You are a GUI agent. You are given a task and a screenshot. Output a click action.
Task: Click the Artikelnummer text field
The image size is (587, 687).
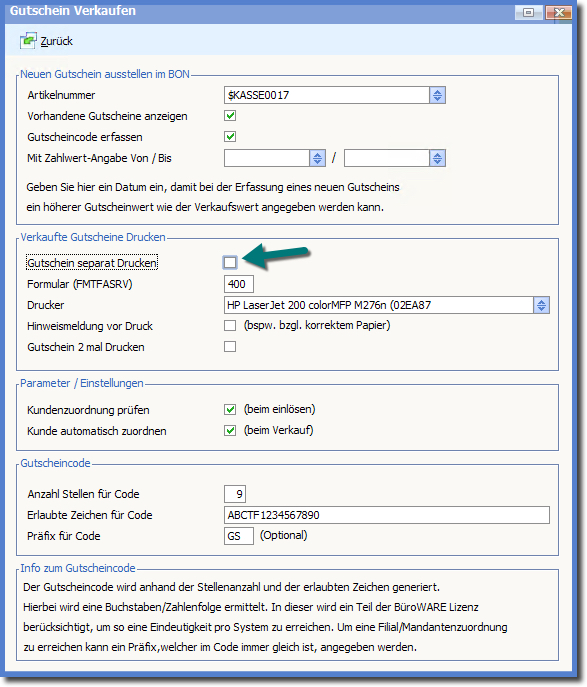[326, 95]
